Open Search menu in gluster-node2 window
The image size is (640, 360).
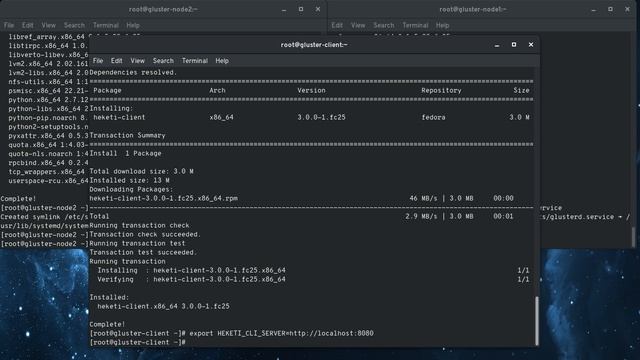point(74,25)
